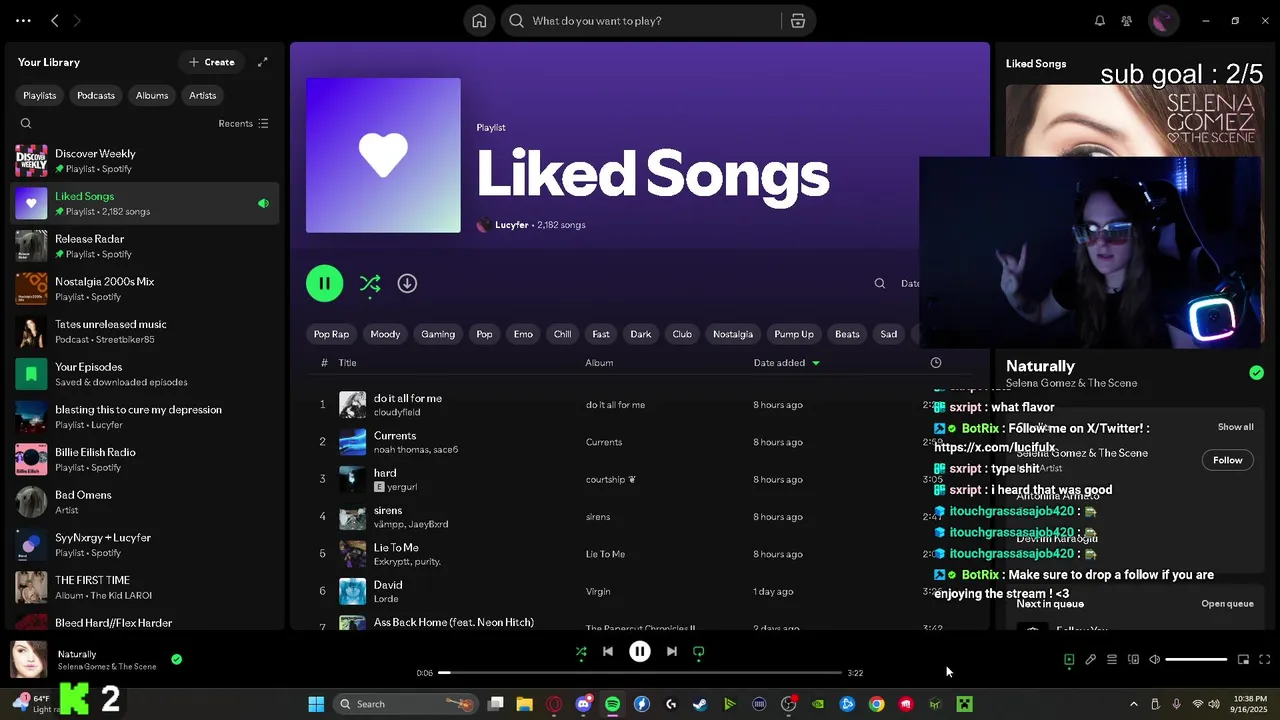The image size is (1280, 720).
Task: Adjust the volume slider
Action: point(1196,660)
